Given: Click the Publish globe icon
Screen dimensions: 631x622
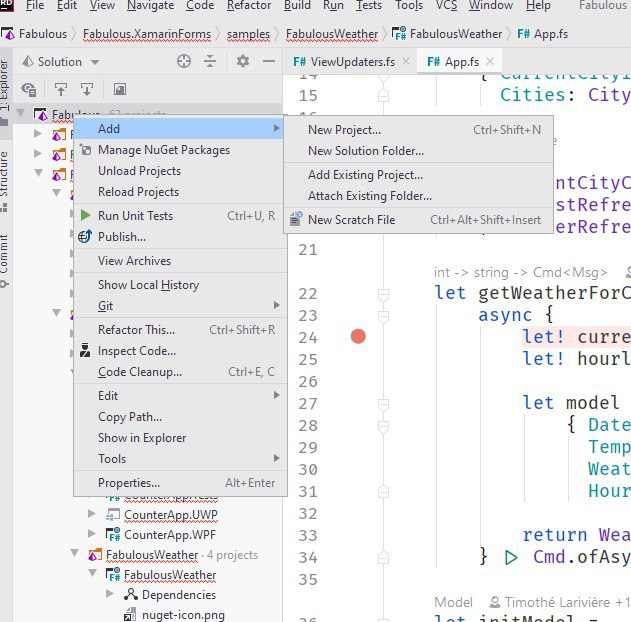Looking at the screenshot, I should [x=85, y=236].
